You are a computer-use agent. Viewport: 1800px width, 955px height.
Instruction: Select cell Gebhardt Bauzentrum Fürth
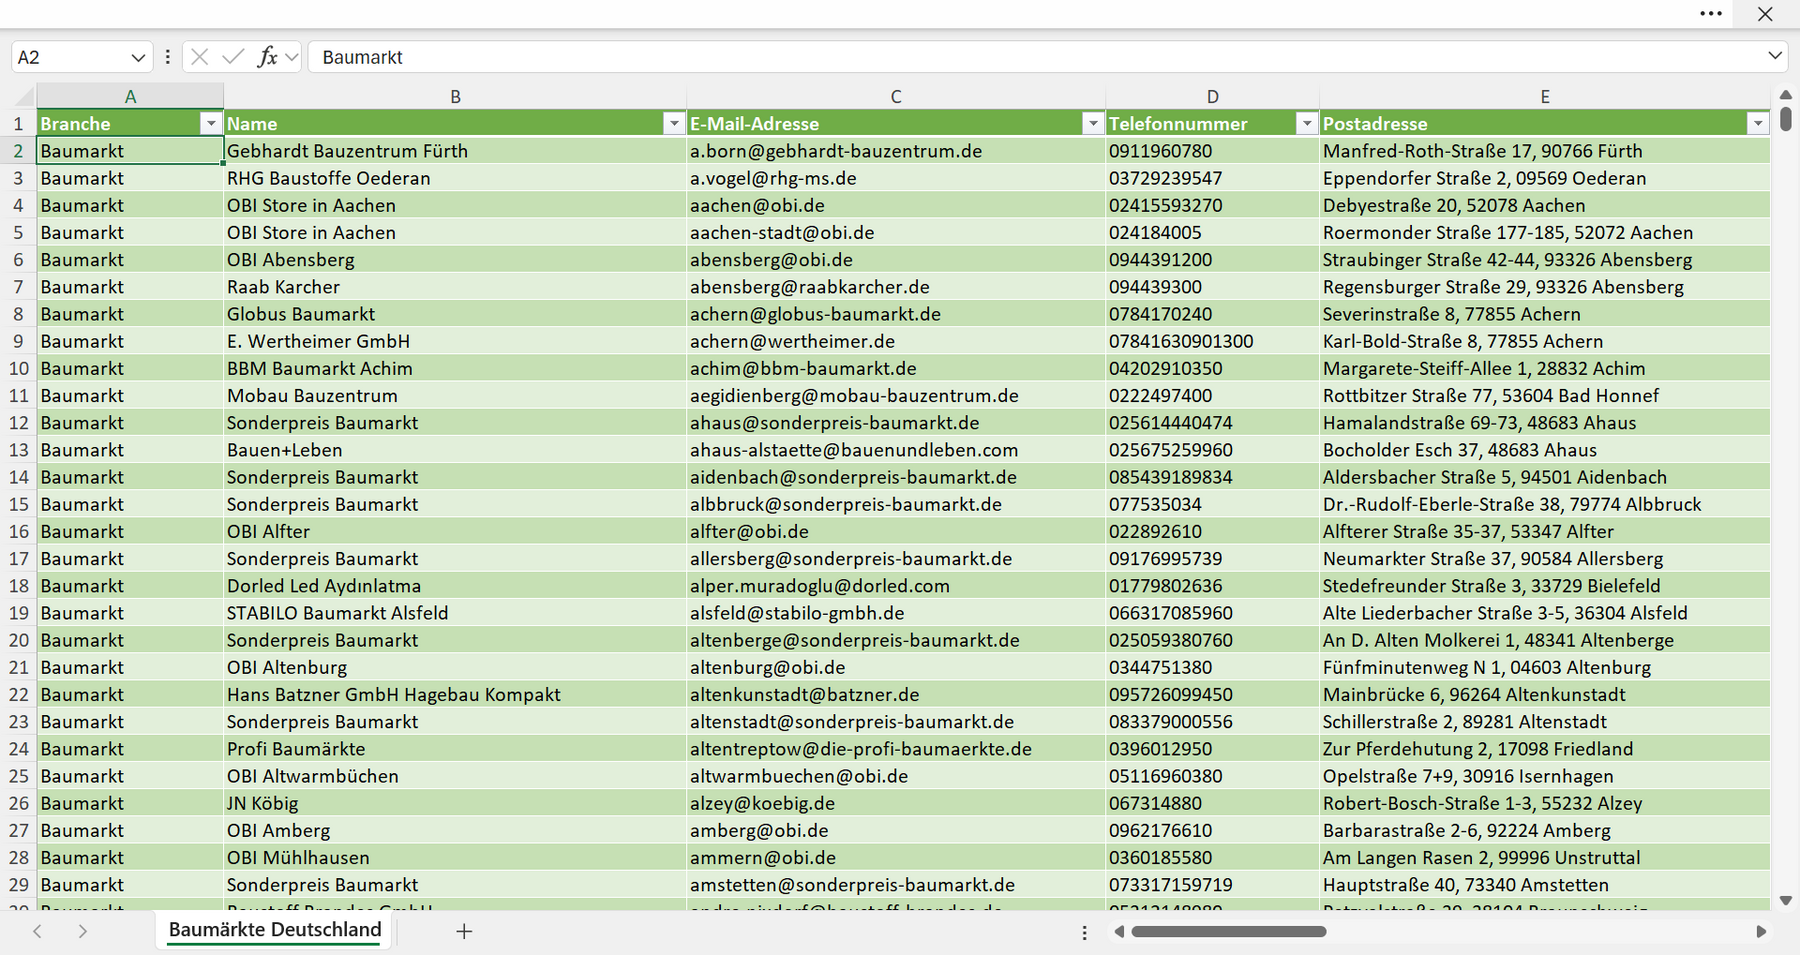[x=455, y=151]
